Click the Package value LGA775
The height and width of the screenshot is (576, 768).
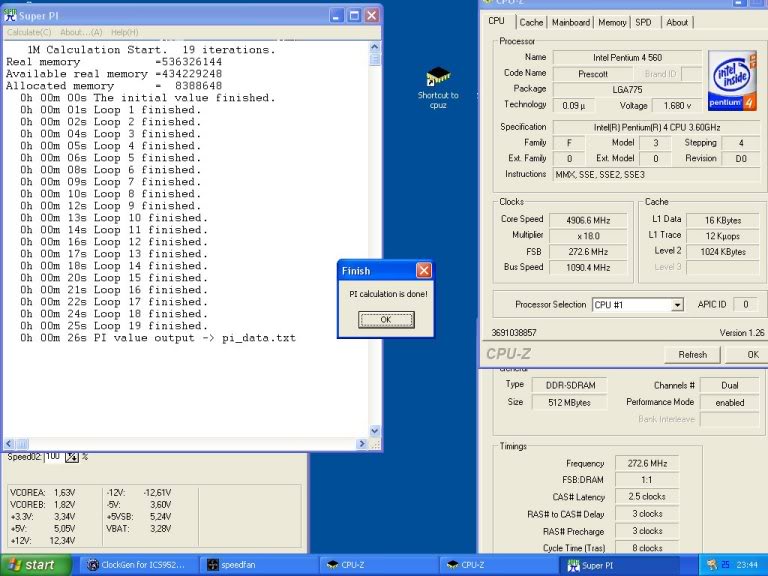(627, 90)
